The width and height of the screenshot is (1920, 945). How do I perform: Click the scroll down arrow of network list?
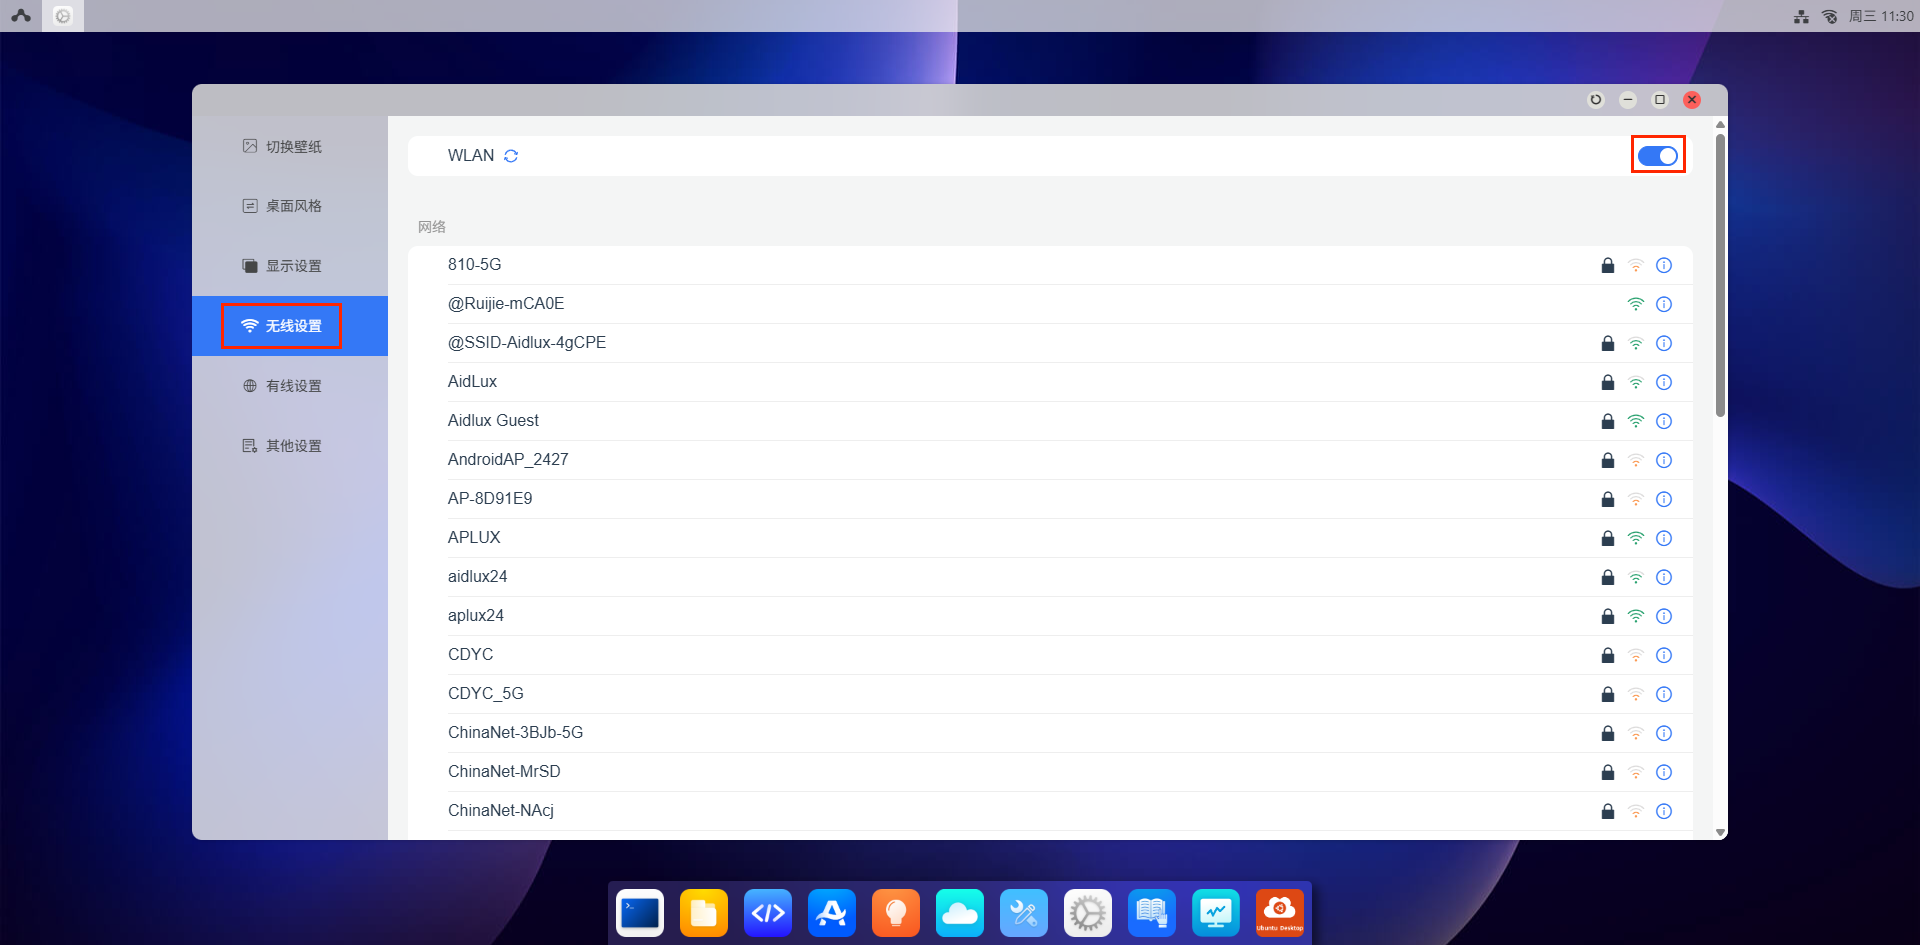1720,832
